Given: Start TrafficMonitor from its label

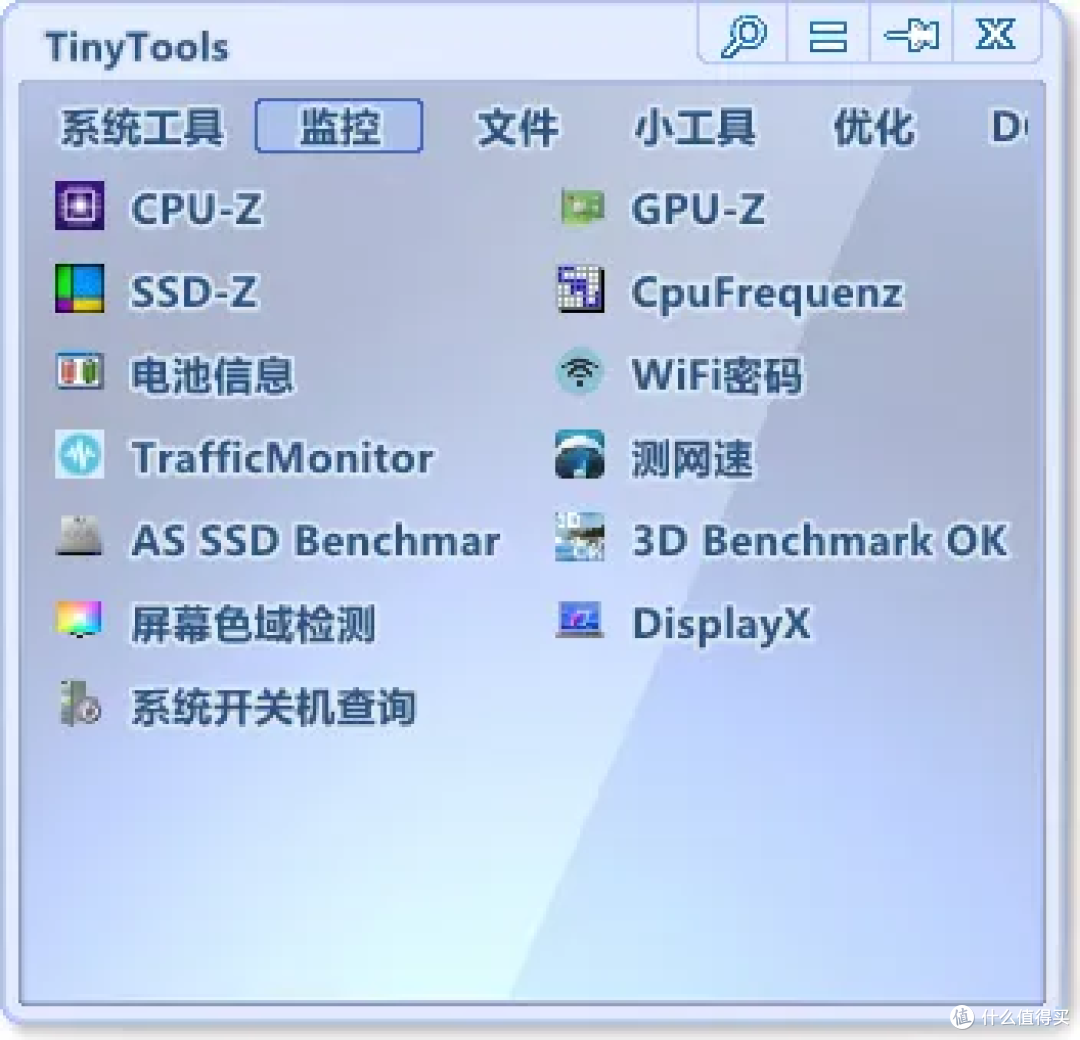Looking at the screenshot, I should pyautogui.click(x=282, y=458).
